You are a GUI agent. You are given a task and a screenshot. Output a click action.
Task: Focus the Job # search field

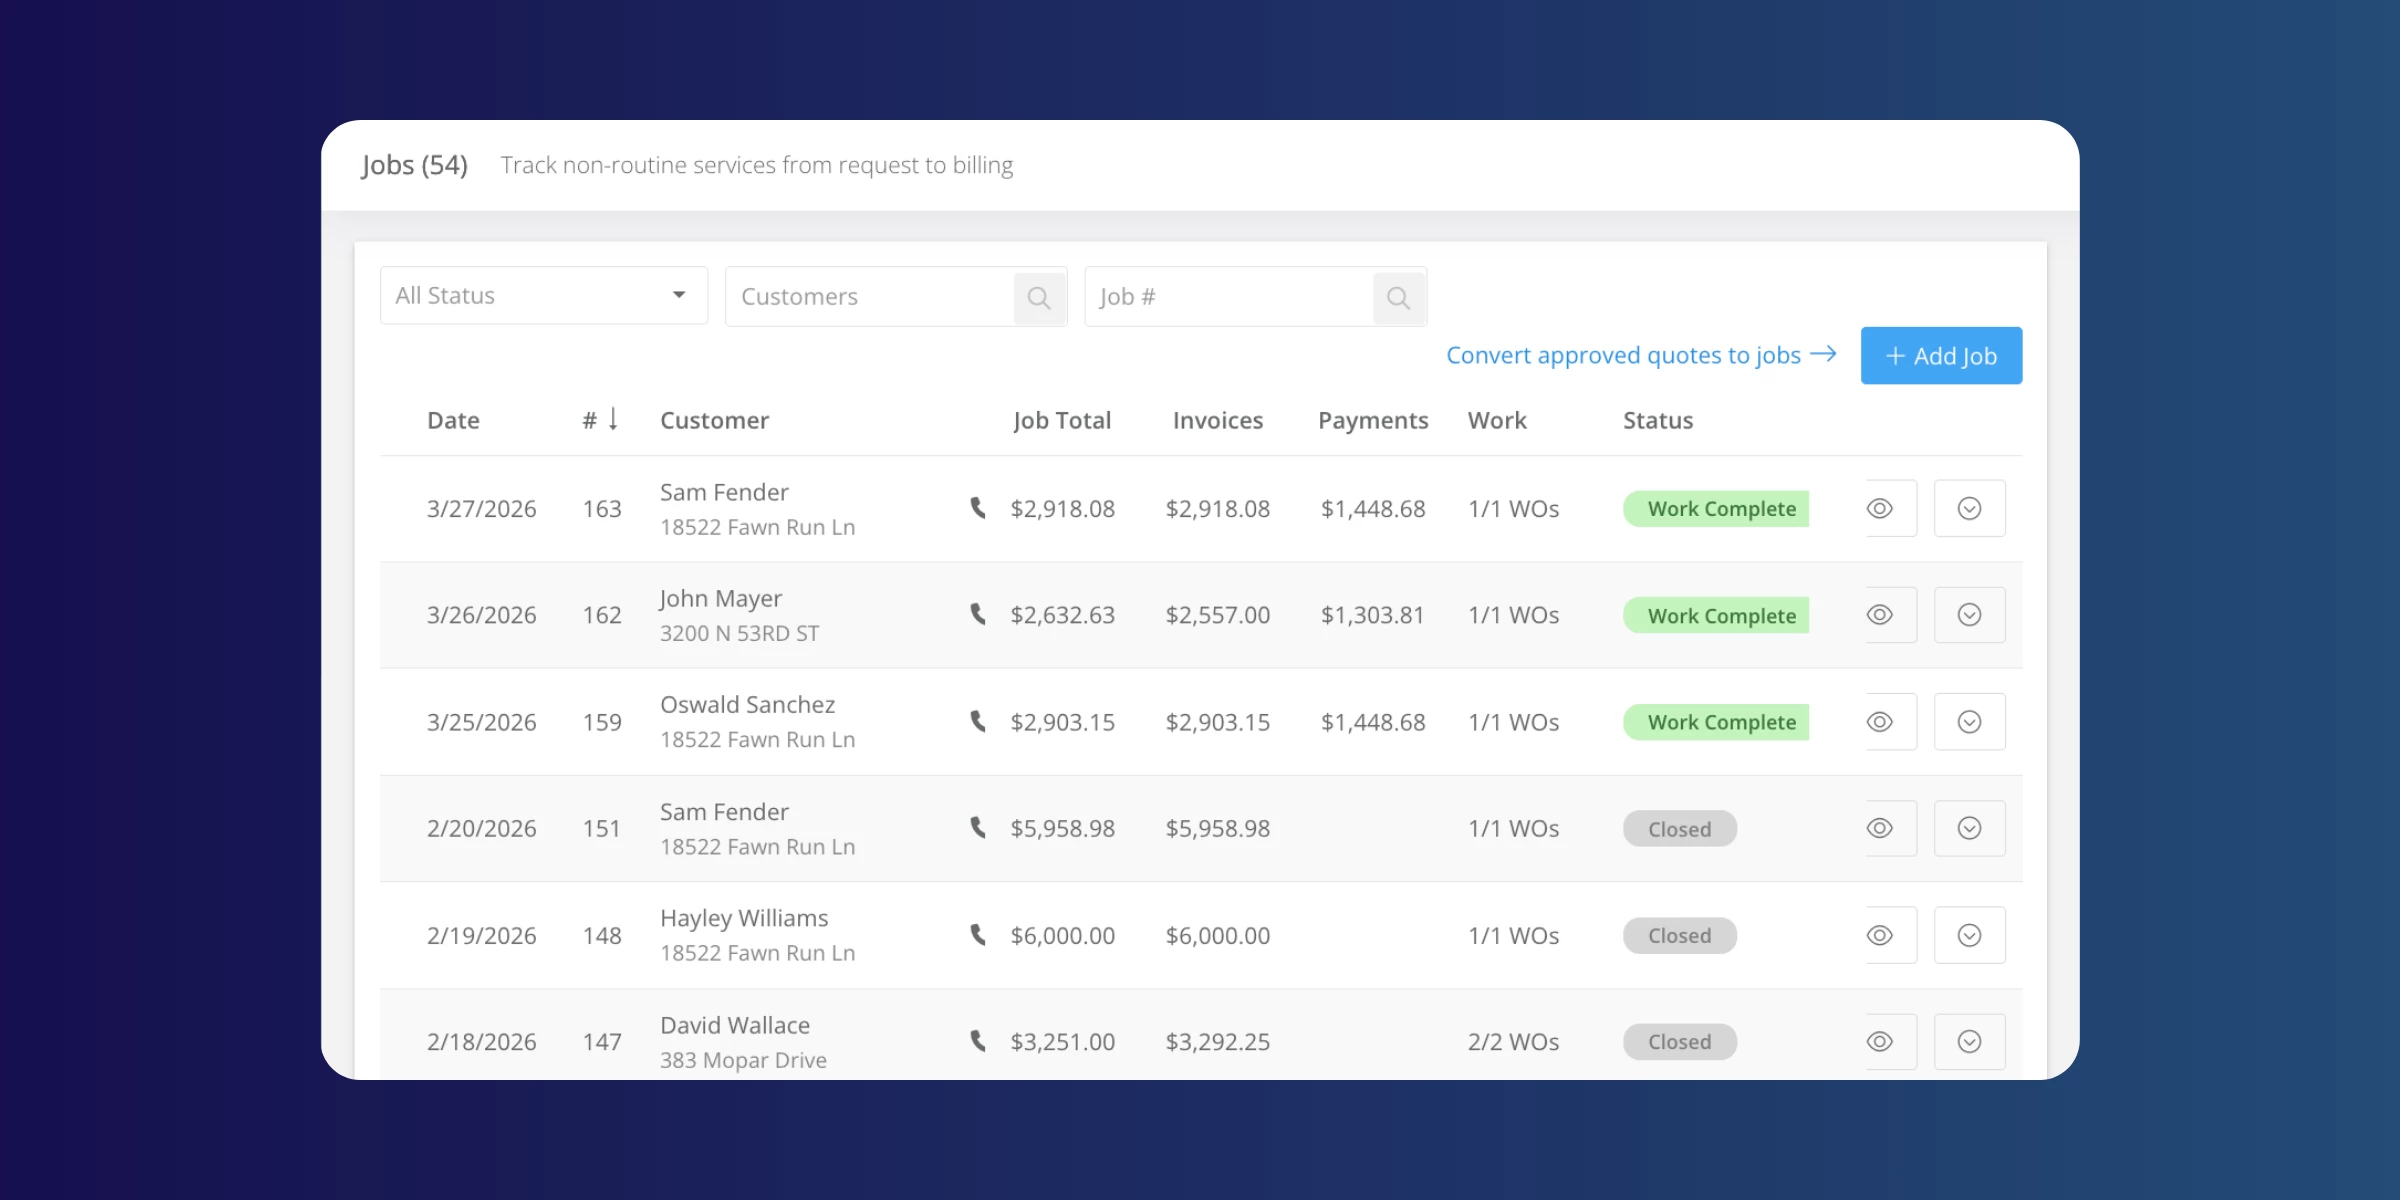(1228, 297)
